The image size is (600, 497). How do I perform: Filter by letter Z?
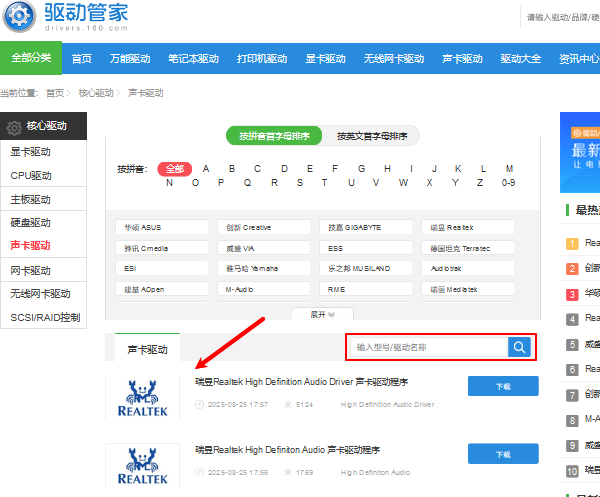pyautogui.click(x=480, y=183)
